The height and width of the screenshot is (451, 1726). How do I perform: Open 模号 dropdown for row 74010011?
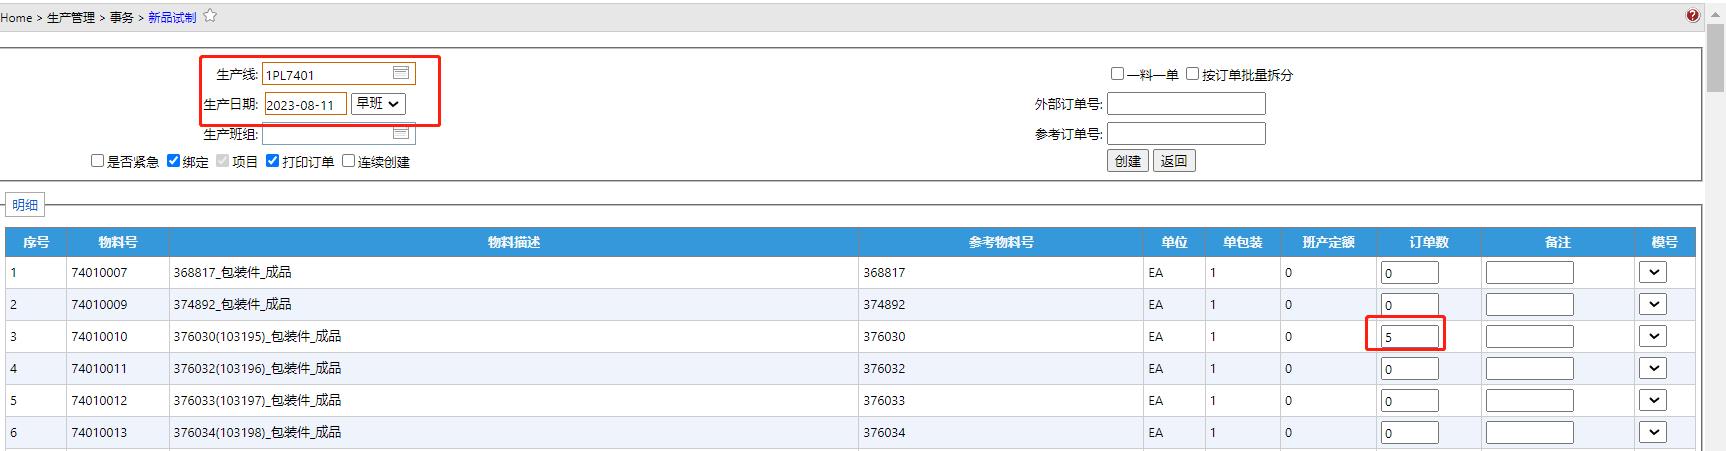(1653, 368)
